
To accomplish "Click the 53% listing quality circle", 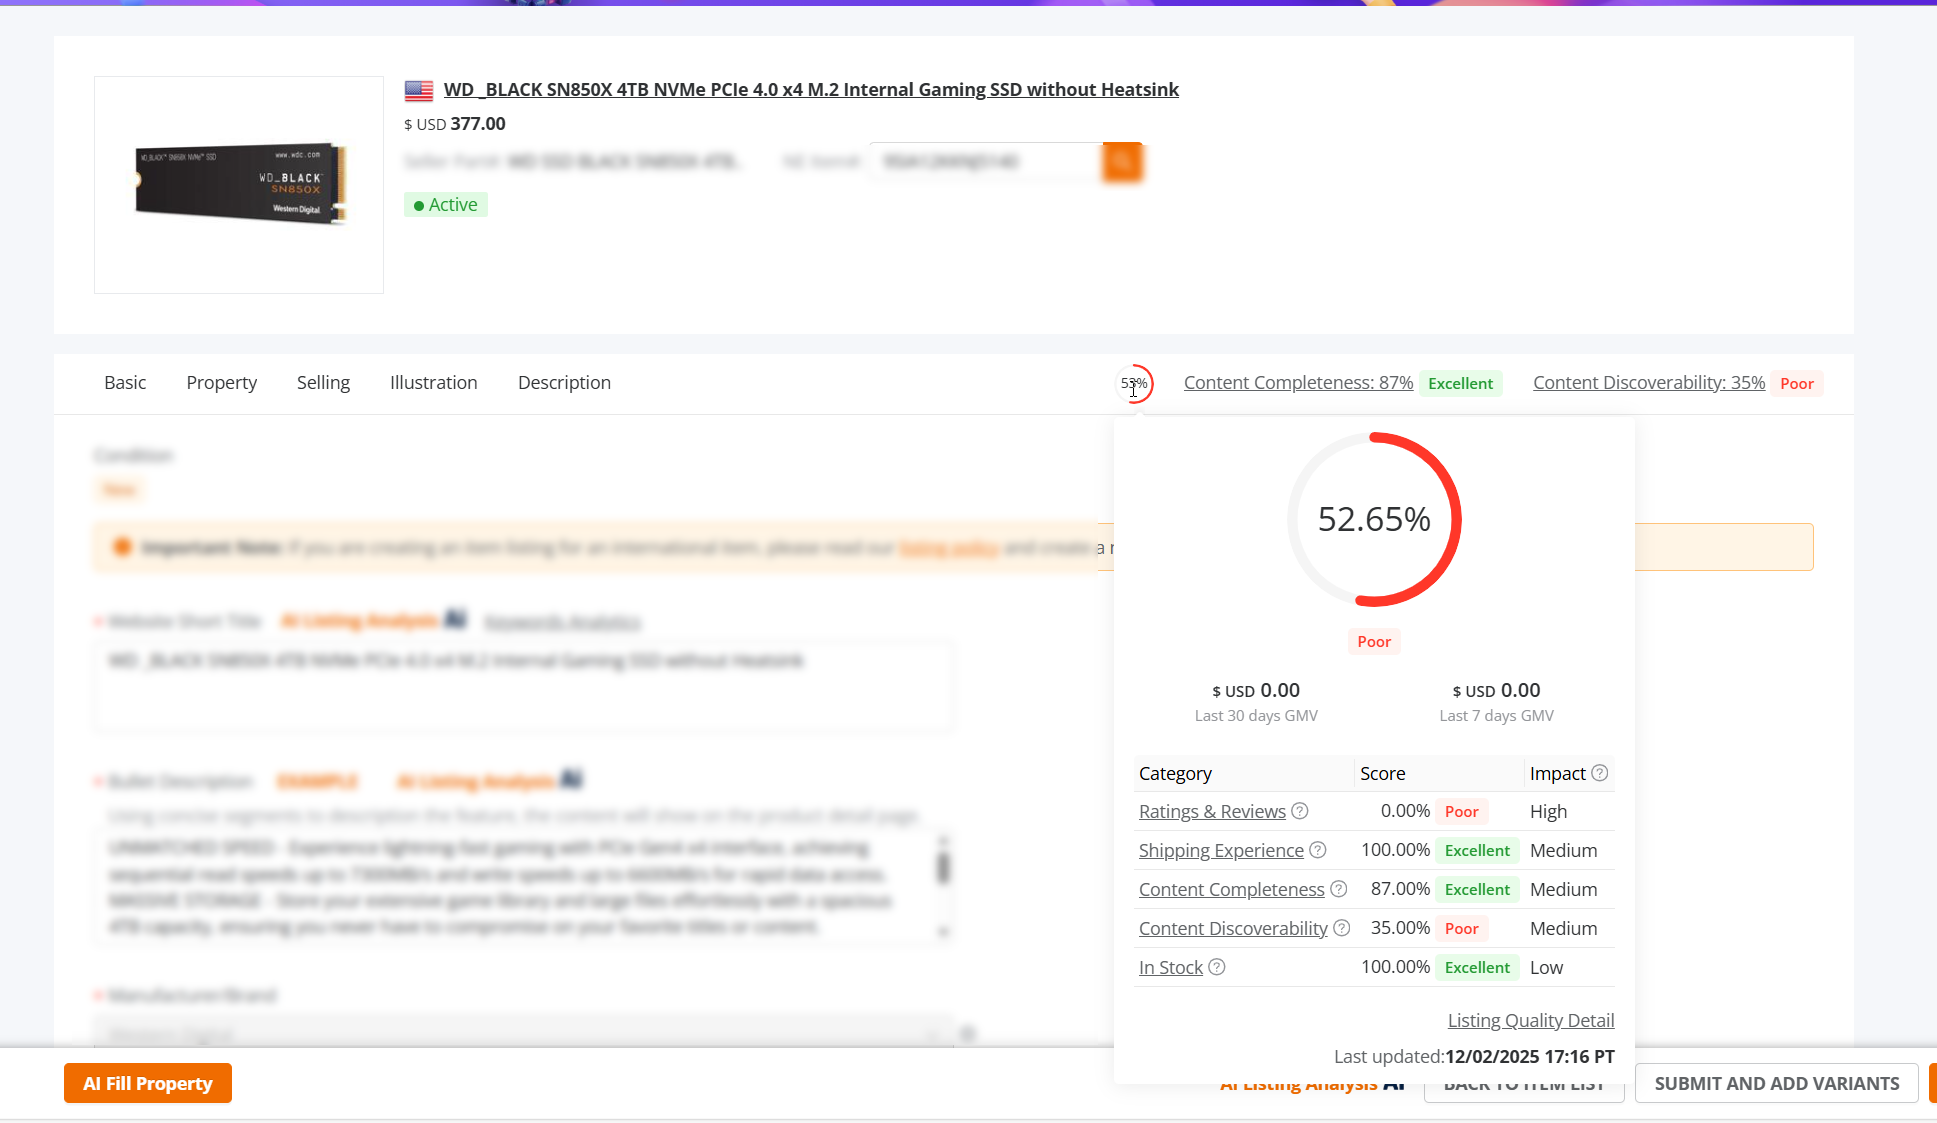I will point(1134,383).
